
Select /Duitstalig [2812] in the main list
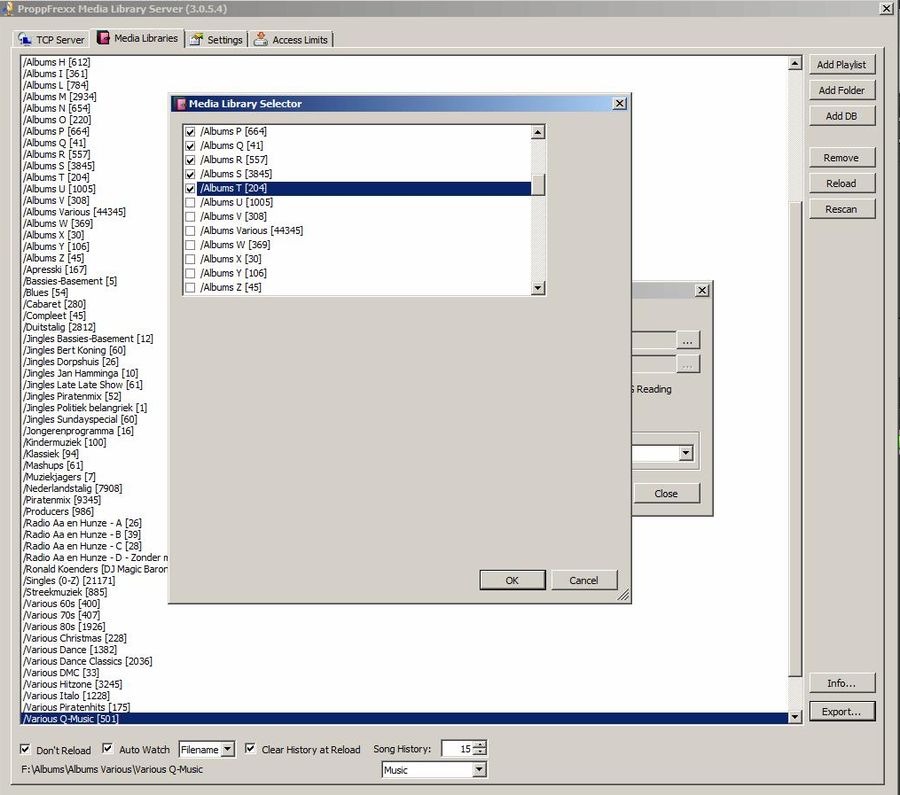click(59, 327)
